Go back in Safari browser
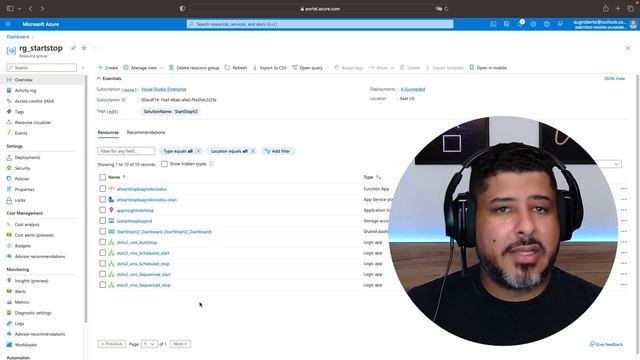 [x=30, y=9]
